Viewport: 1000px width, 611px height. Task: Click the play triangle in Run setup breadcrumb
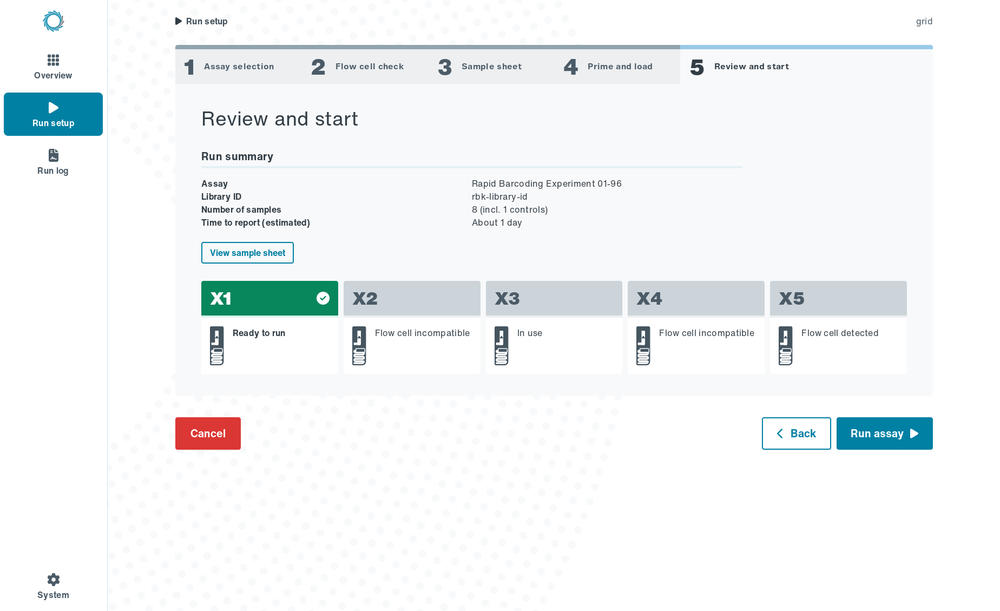click(179, 21)
